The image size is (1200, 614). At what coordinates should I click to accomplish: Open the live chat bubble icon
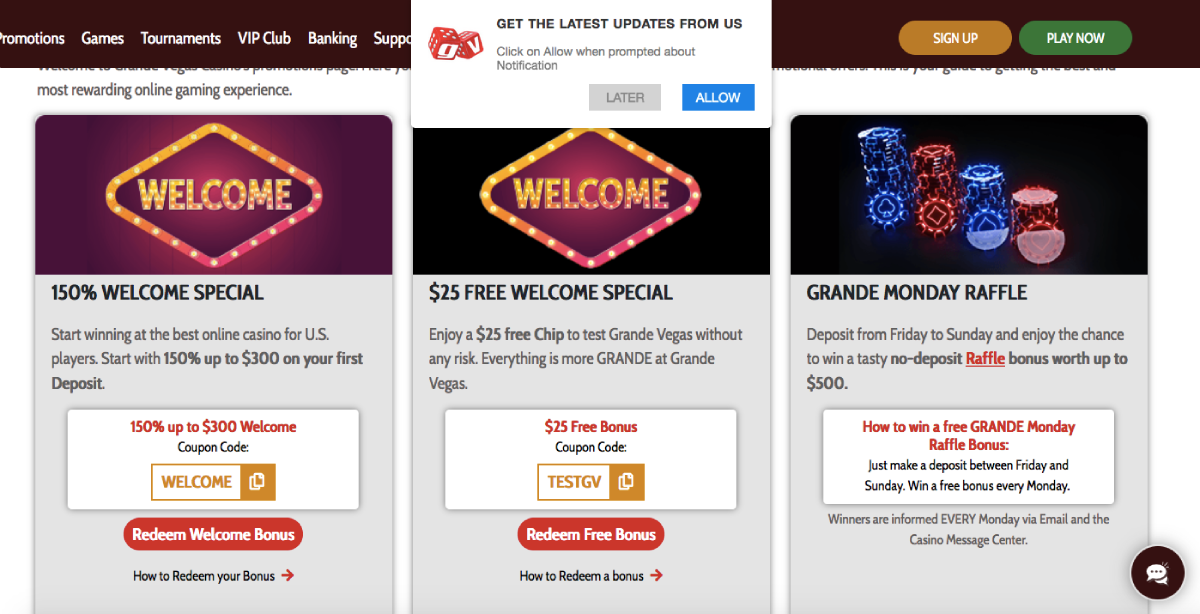[1157, 573]
